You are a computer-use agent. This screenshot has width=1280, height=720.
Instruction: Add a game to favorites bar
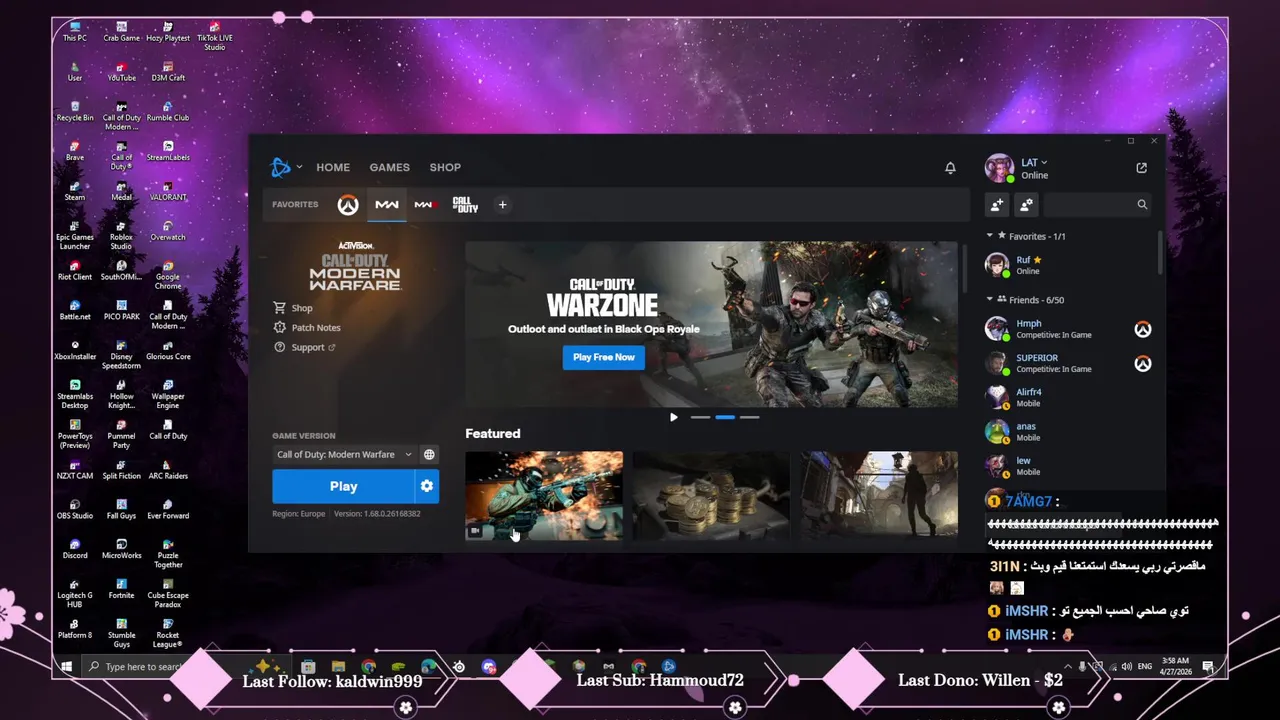pos(502,205)
